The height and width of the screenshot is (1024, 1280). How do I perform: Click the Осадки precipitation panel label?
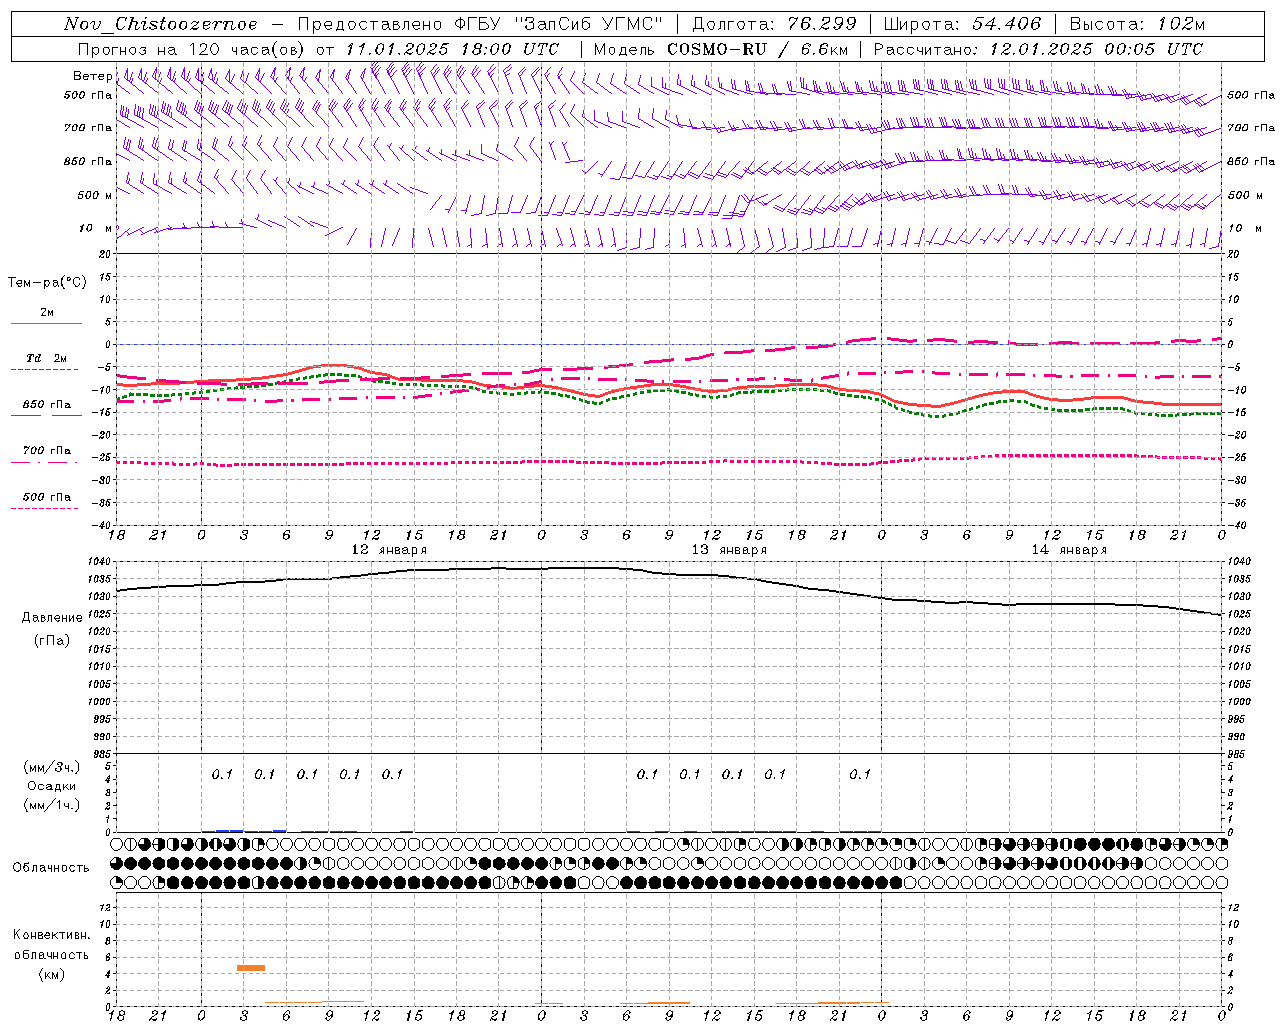tap(51, 786)
